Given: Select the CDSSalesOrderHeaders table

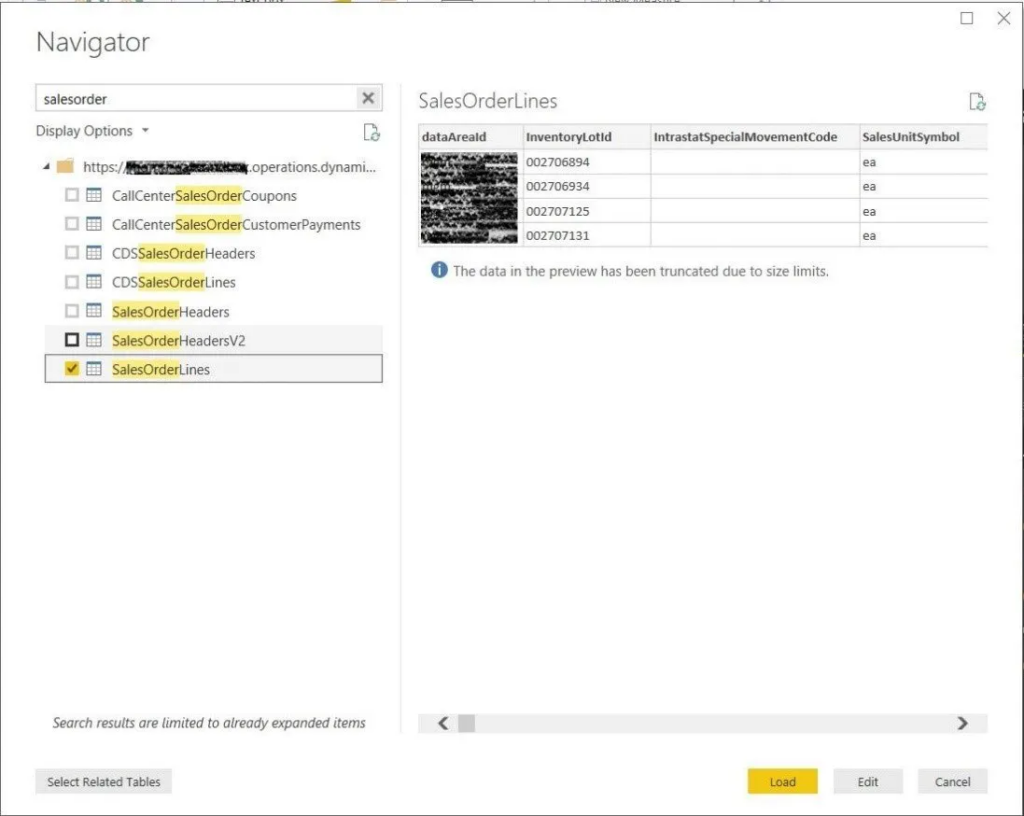Looking at the screenshot, I should pos(184,253).
